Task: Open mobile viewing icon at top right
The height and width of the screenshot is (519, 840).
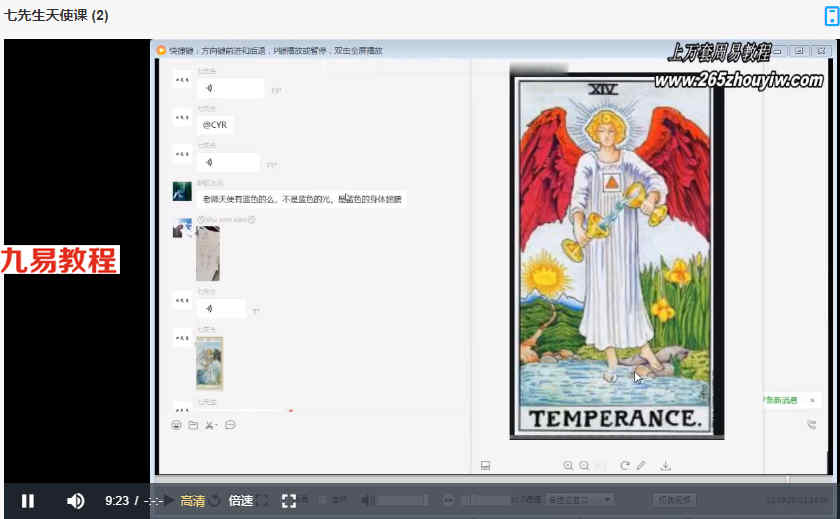Action: [831, 16]
